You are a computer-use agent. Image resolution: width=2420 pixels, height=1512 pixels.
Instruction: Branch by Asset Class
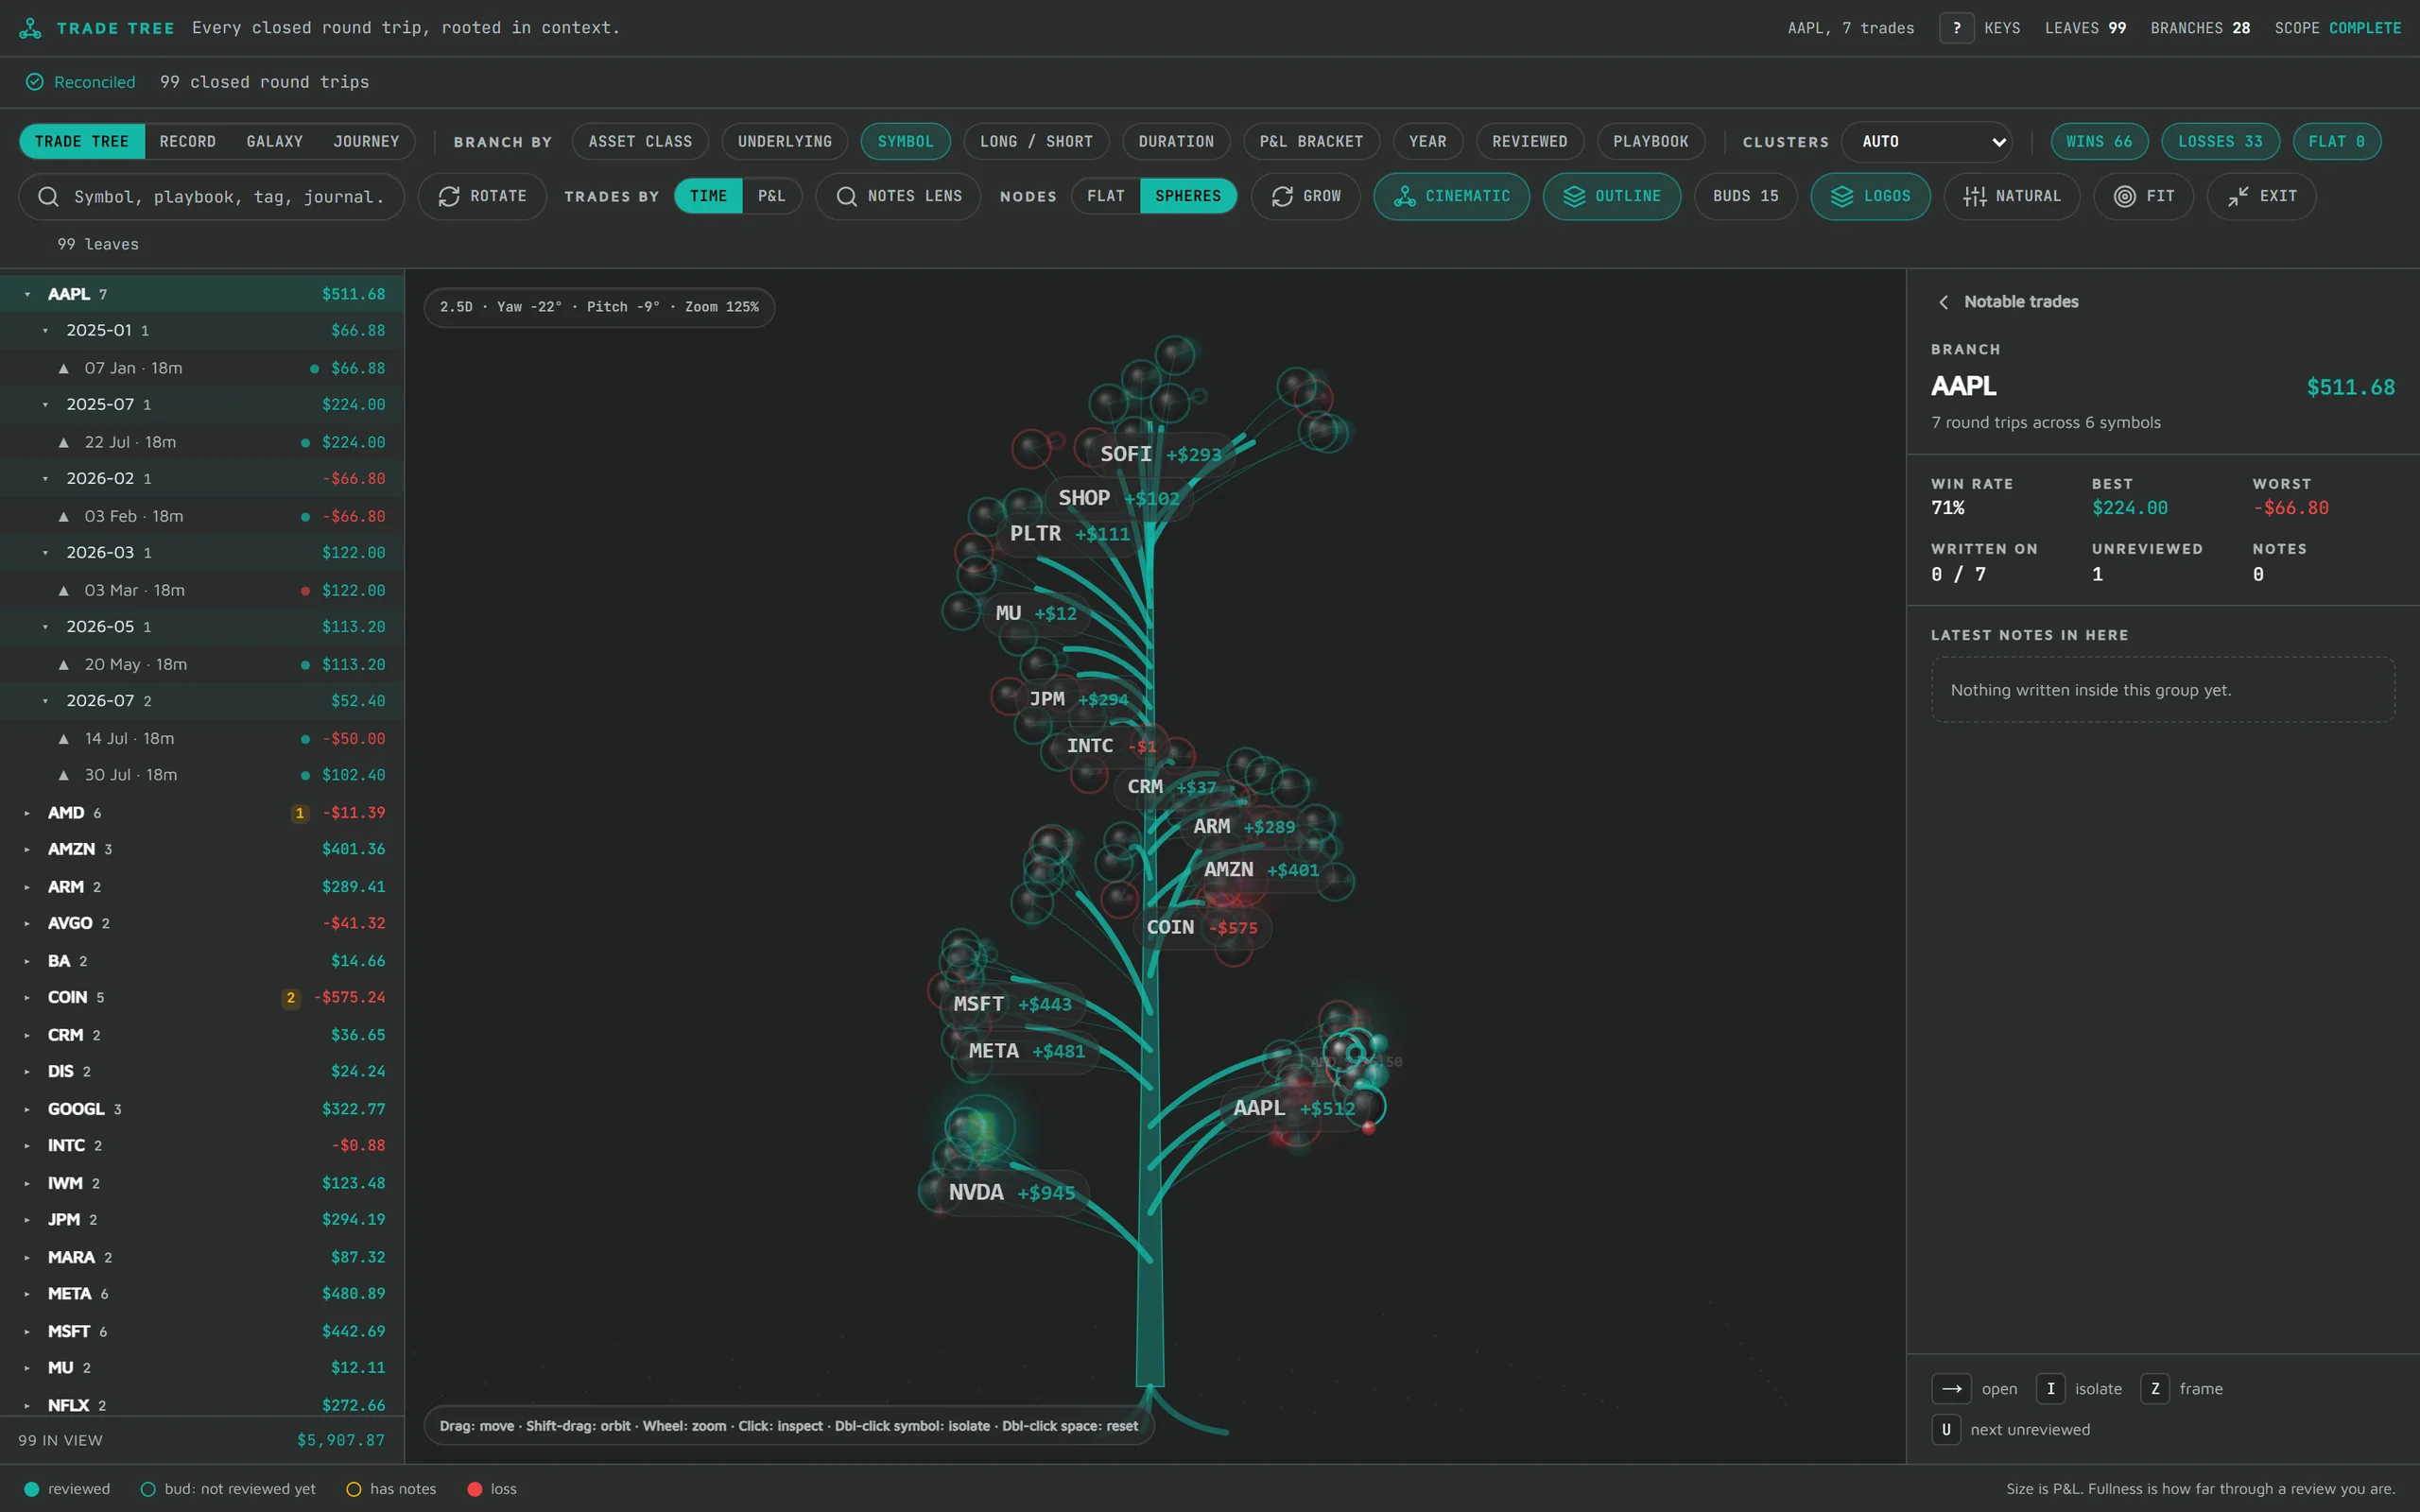640,141
